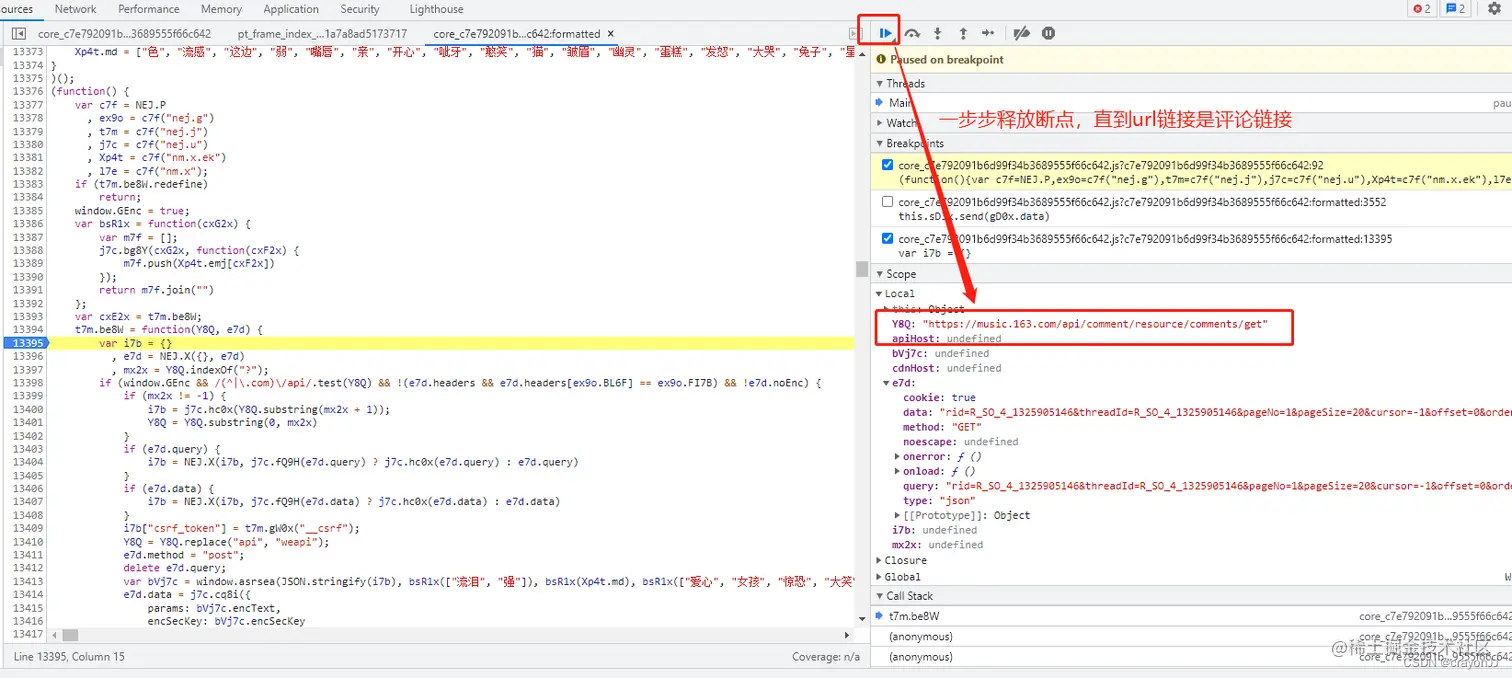This screenshot has height=678, width=1512.
Task: Switch to the Network tab
Action: click(76, 9)
